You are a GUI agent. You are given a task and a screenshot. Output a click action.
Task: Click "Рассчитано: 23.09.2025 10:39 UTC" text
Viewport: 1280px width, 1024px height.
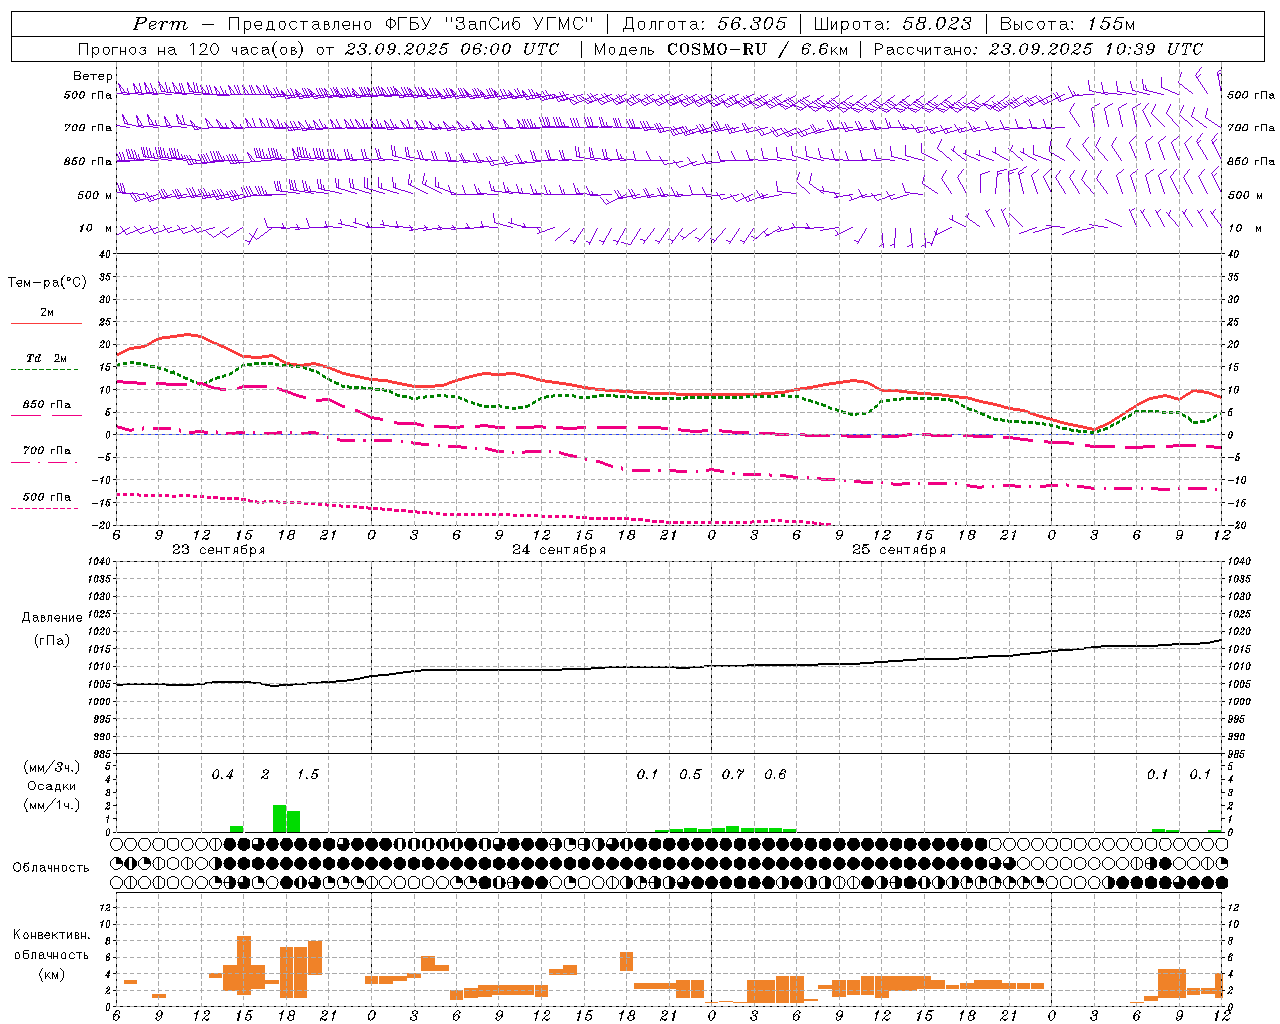1039,49
